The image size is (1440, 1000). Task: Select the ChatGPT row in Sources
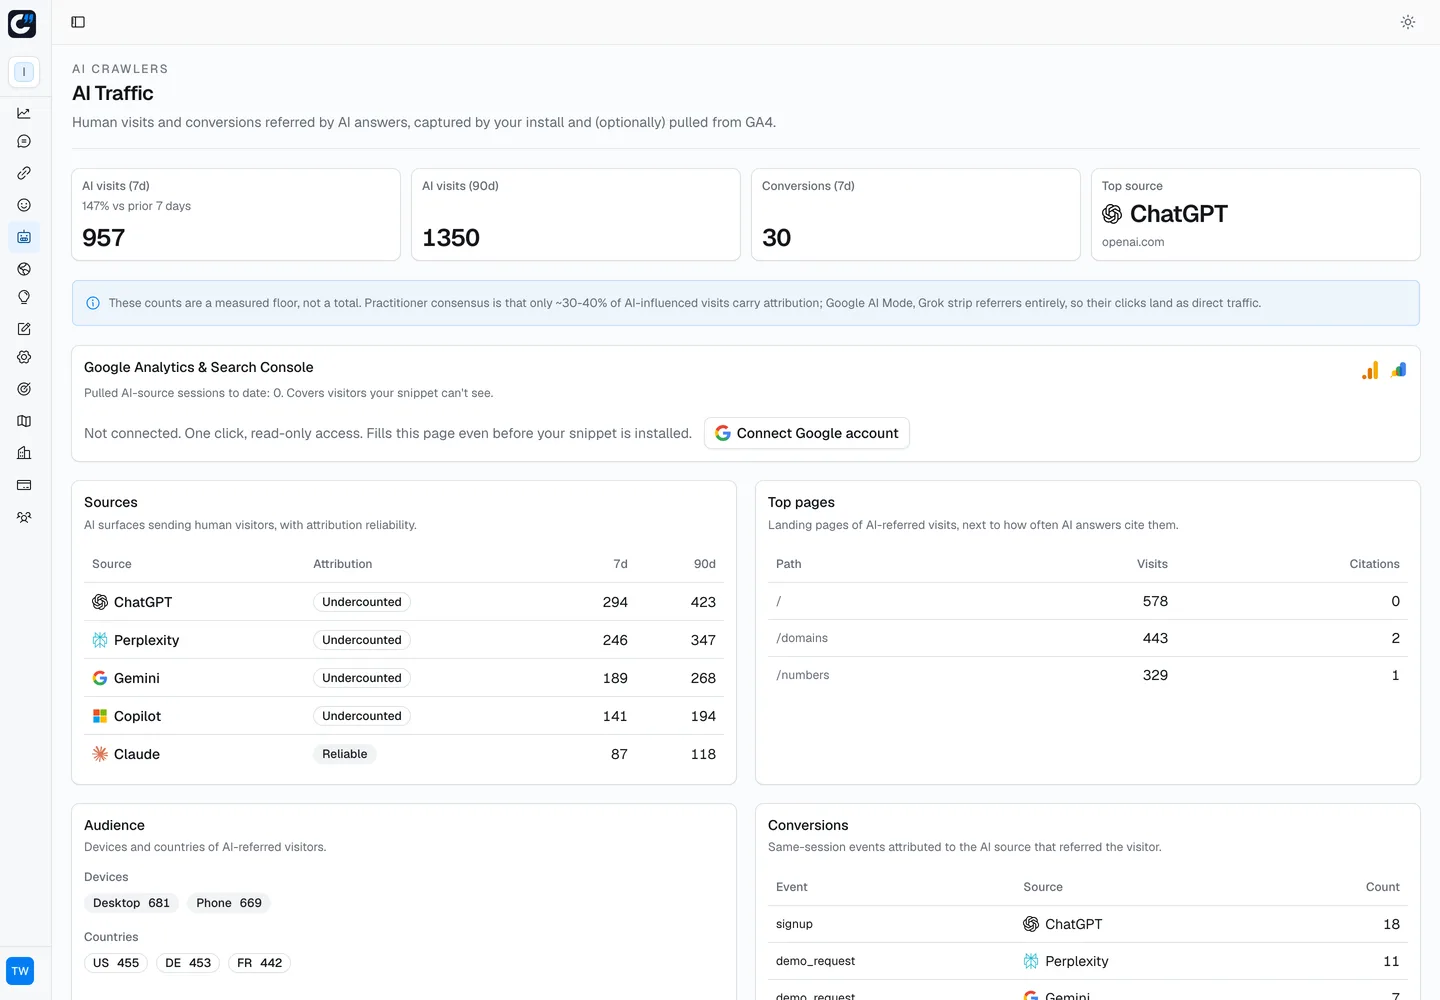(404, 602)
